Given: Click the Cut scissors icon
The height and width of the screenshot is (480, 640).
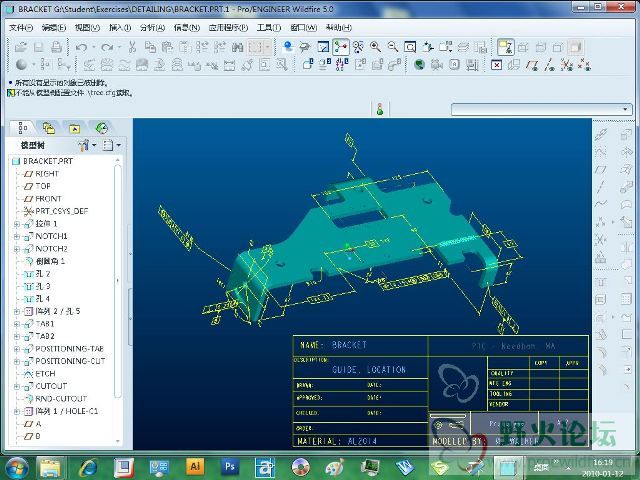Looking at the screenshot, I should 132,47.
